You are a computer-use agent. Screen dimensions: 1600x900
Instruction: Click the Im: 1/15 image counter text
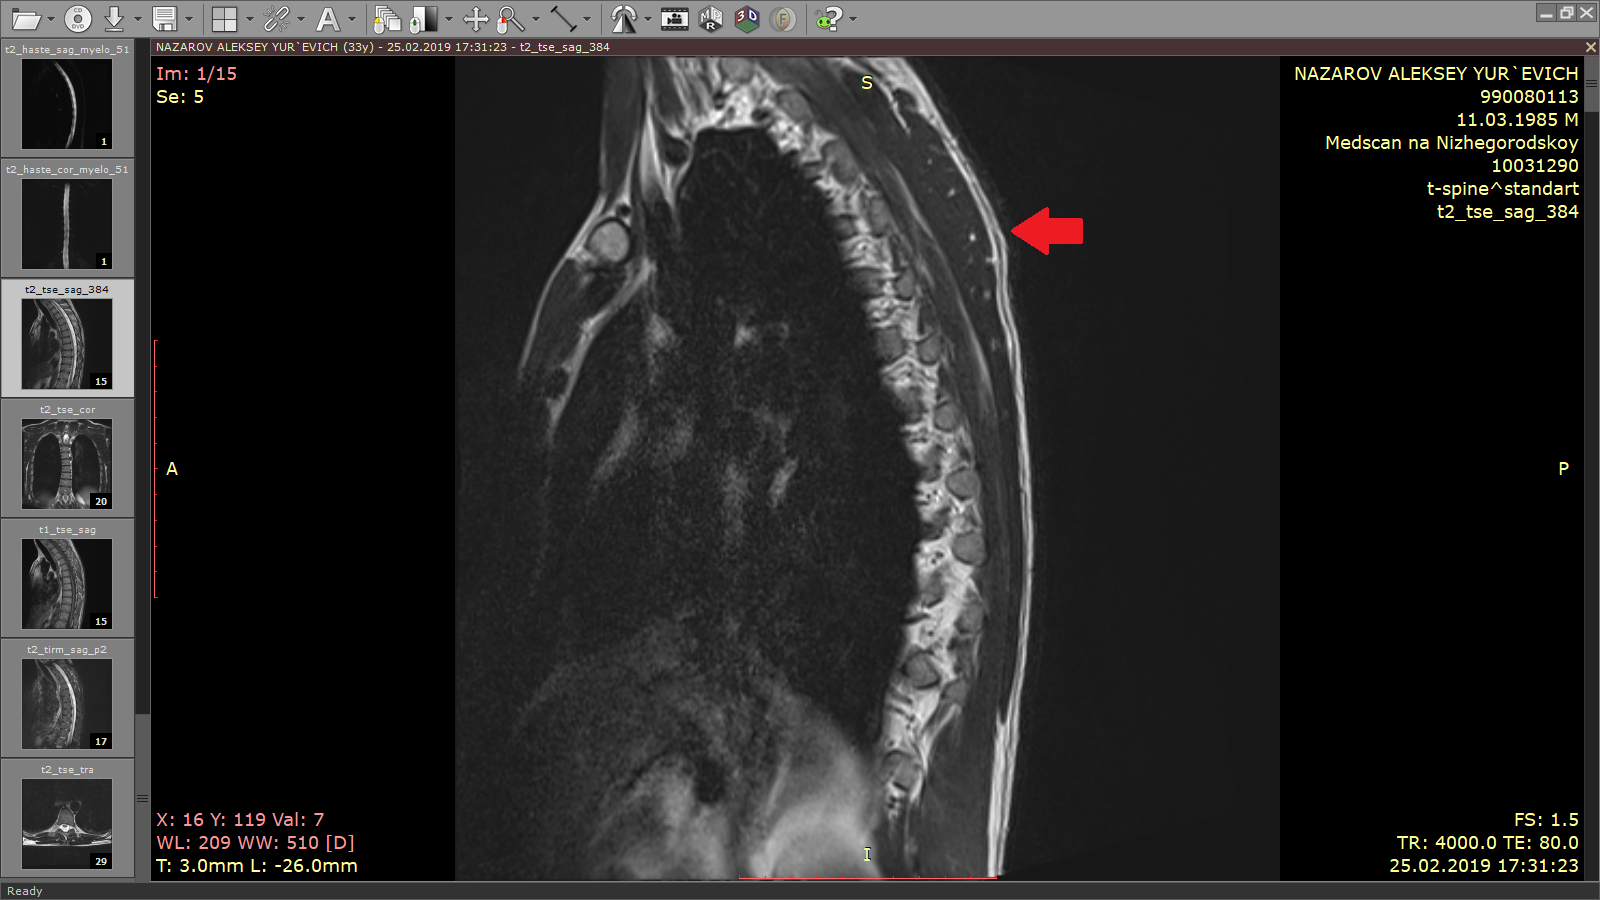[196, 74]
